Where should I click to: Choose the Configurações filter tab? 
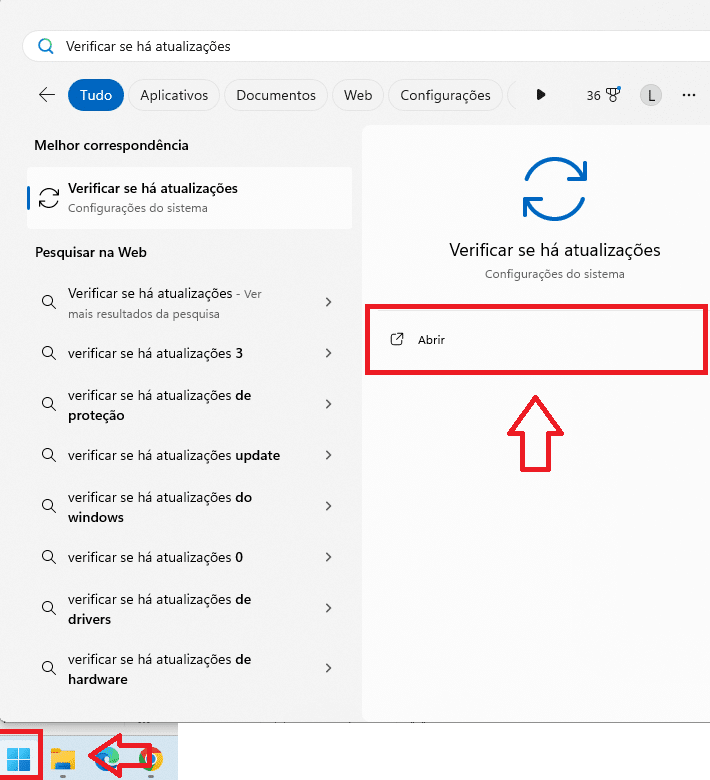pos(445,95)
